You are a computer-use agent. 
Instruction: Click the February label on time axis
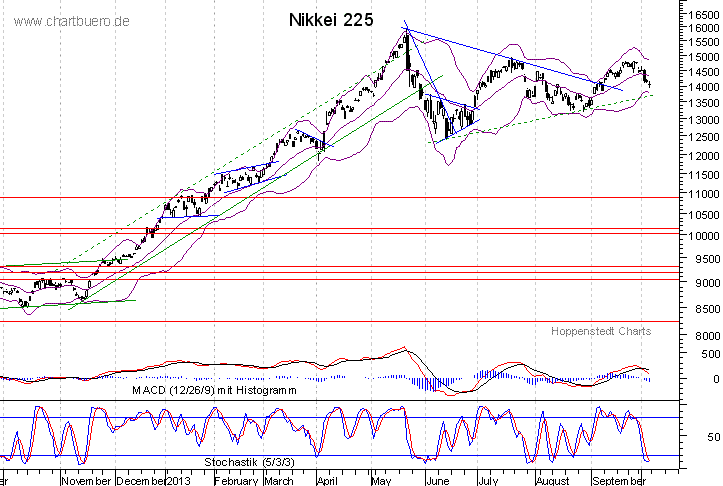(x=237, y=480)
